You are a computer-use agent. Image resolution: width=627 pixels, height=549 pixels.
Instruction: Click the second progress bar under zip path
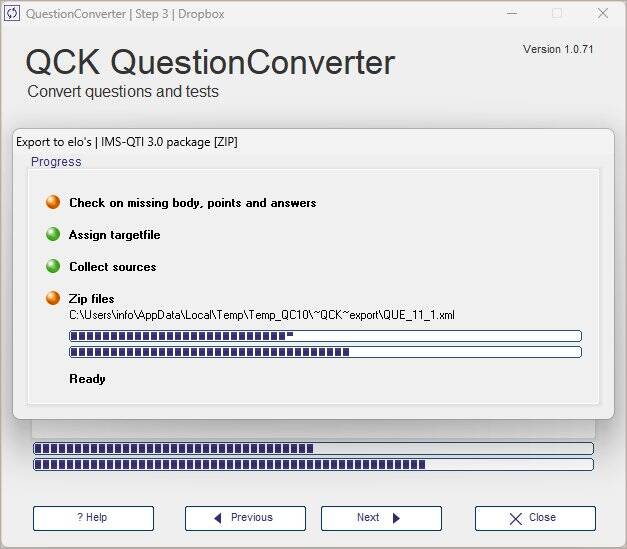tap(325, 352)
